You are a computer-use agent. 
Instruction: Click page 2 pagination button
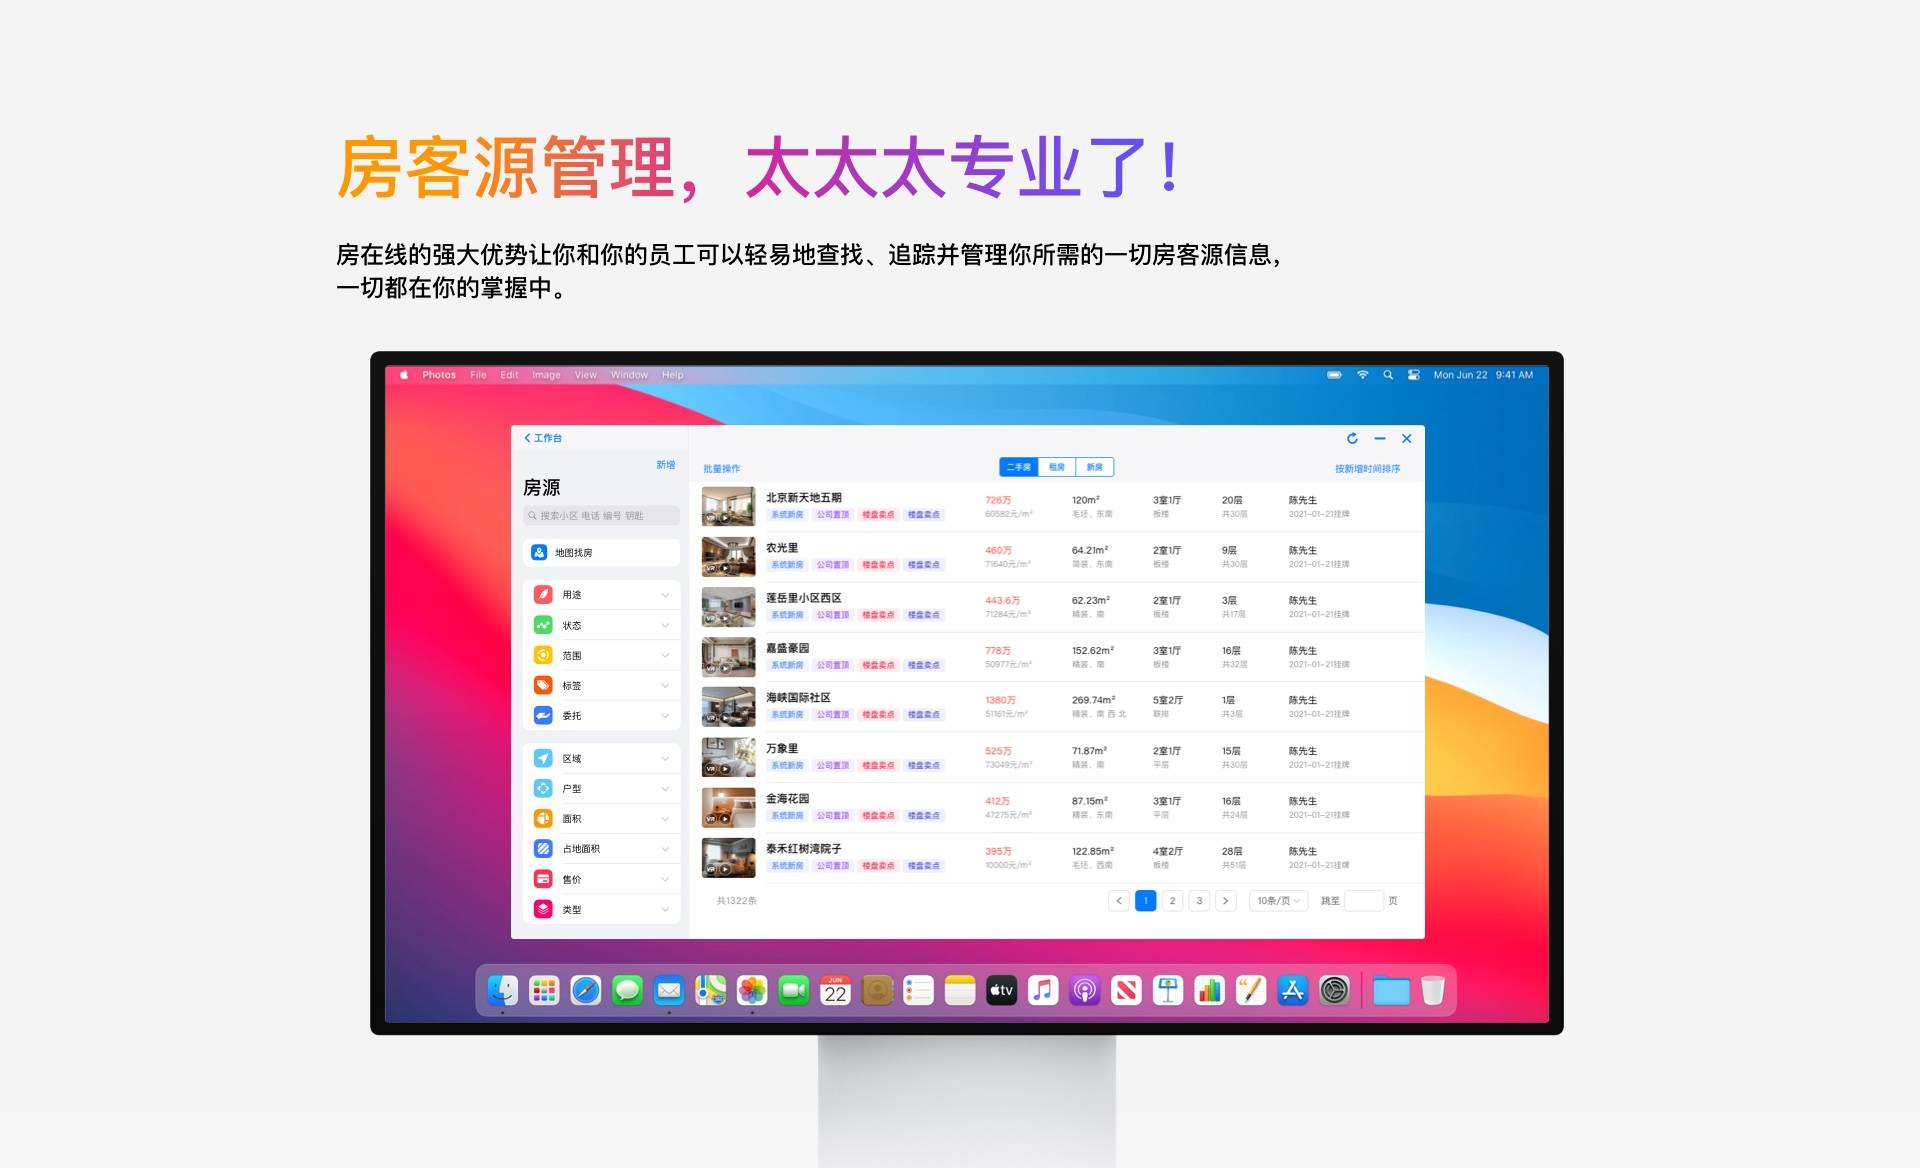(1171, 899)
